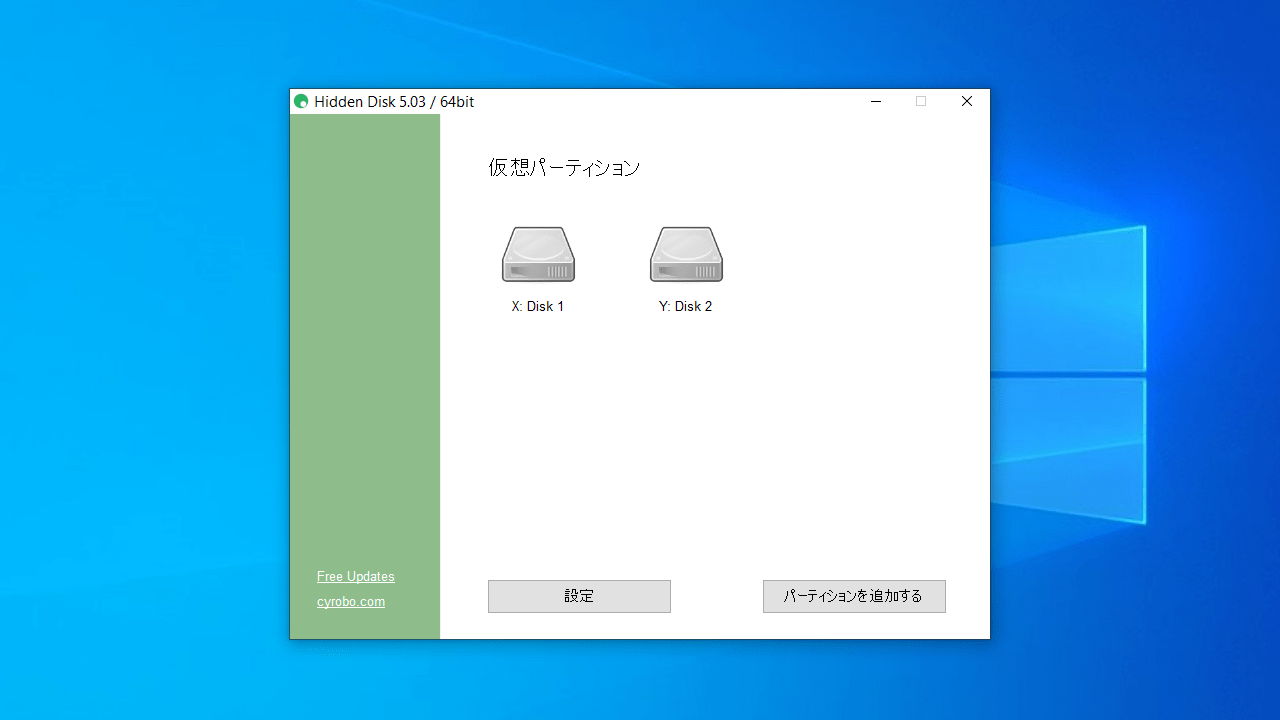
Task: Click the X: Disk 1 label text
Action: (x=538, y=307)
